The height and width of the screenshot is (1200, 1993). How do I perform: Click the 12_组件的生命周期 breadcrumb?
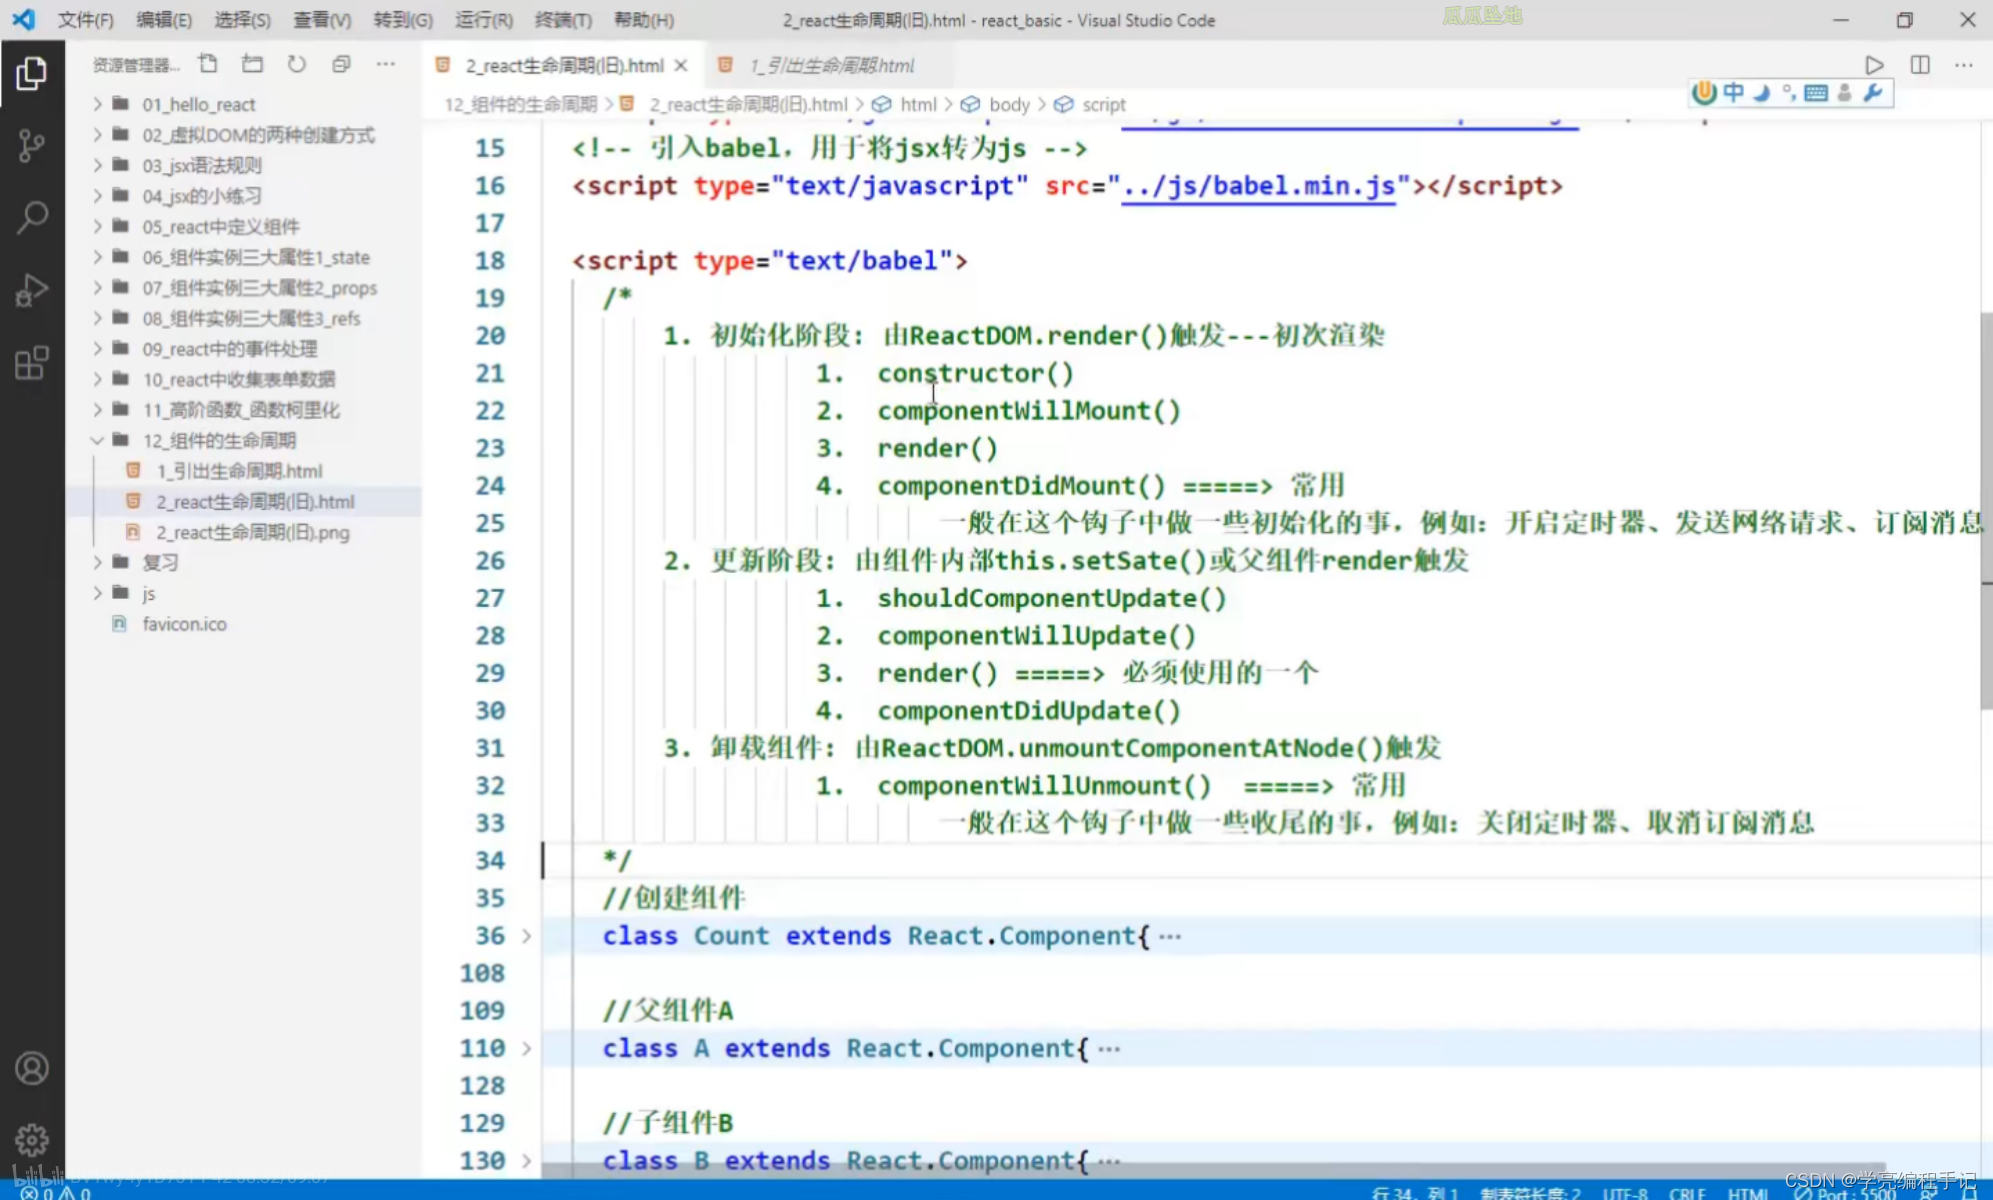(x=520, y=104)
